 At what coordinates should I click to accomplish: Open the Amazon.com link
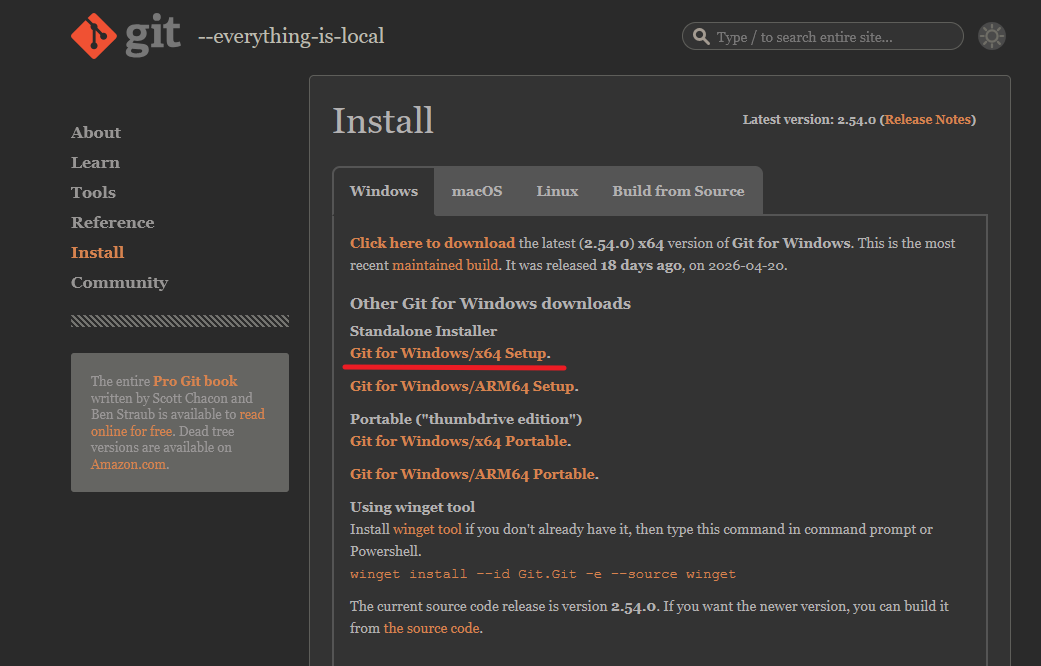coord(128,464)
